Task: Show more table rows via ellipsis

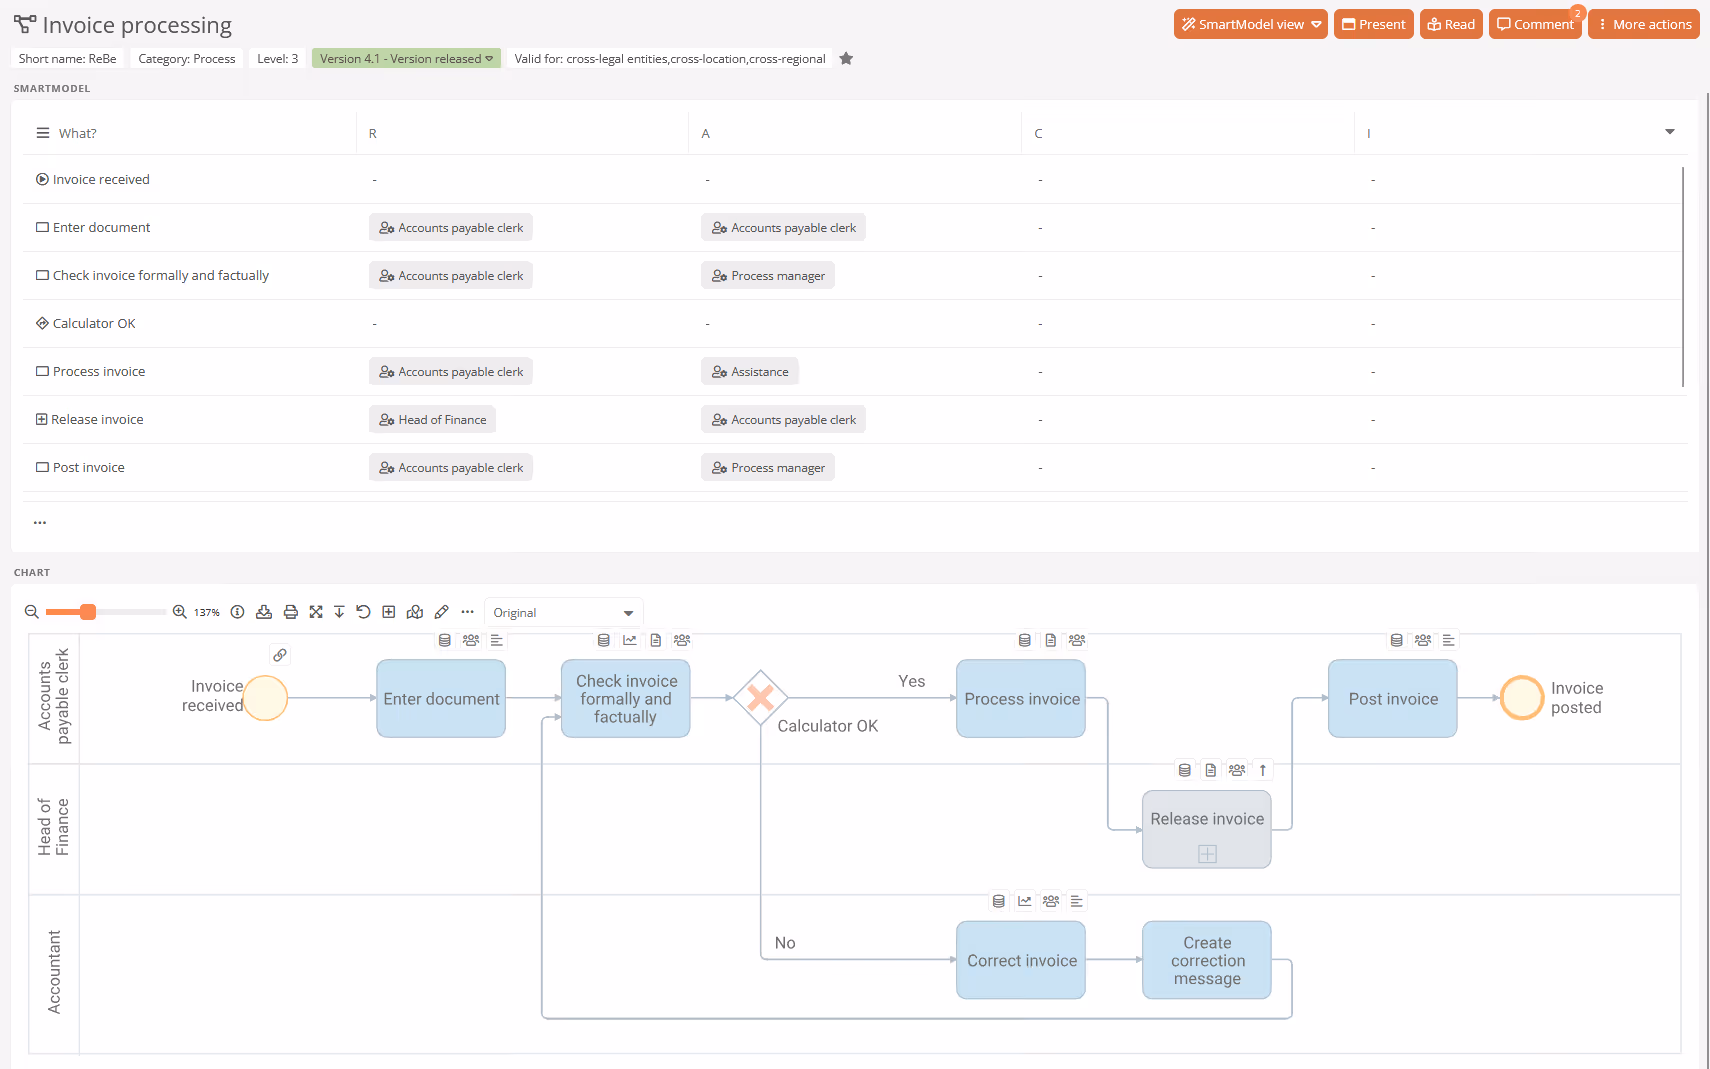Action: pyautogui.click(x=40, y=523)
